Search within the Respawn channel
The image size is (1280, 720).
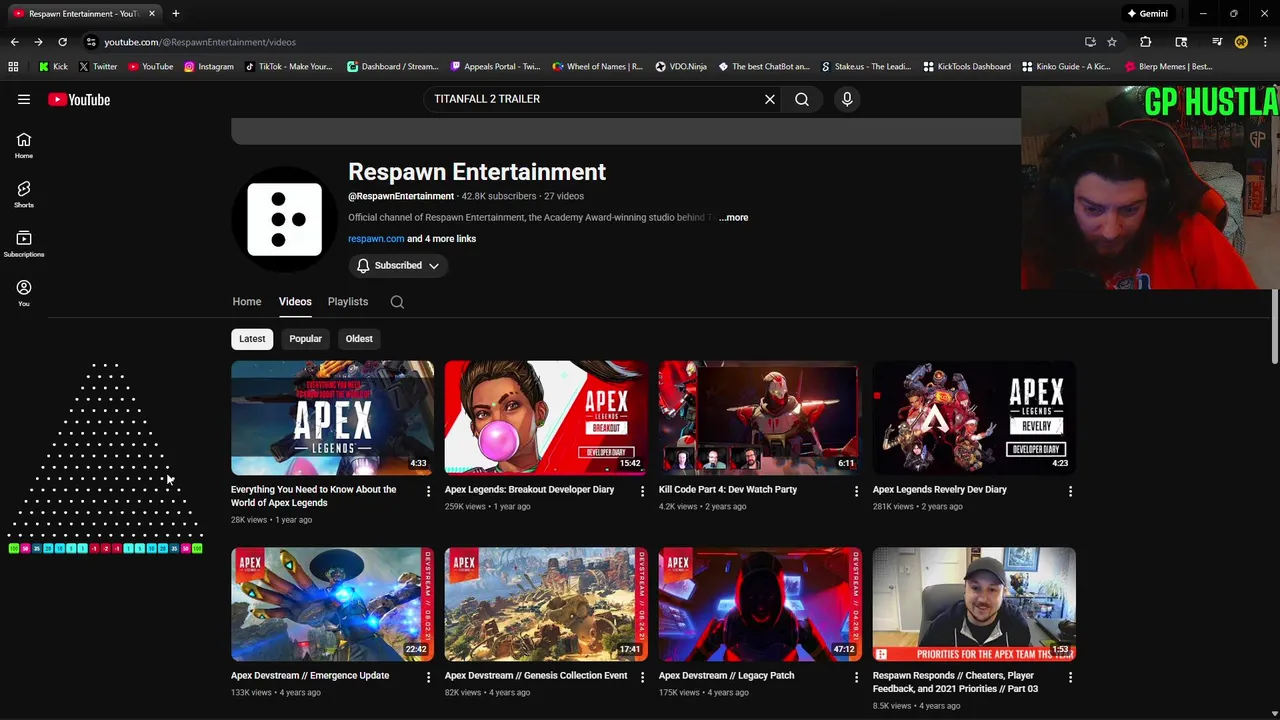coord(397,302)
